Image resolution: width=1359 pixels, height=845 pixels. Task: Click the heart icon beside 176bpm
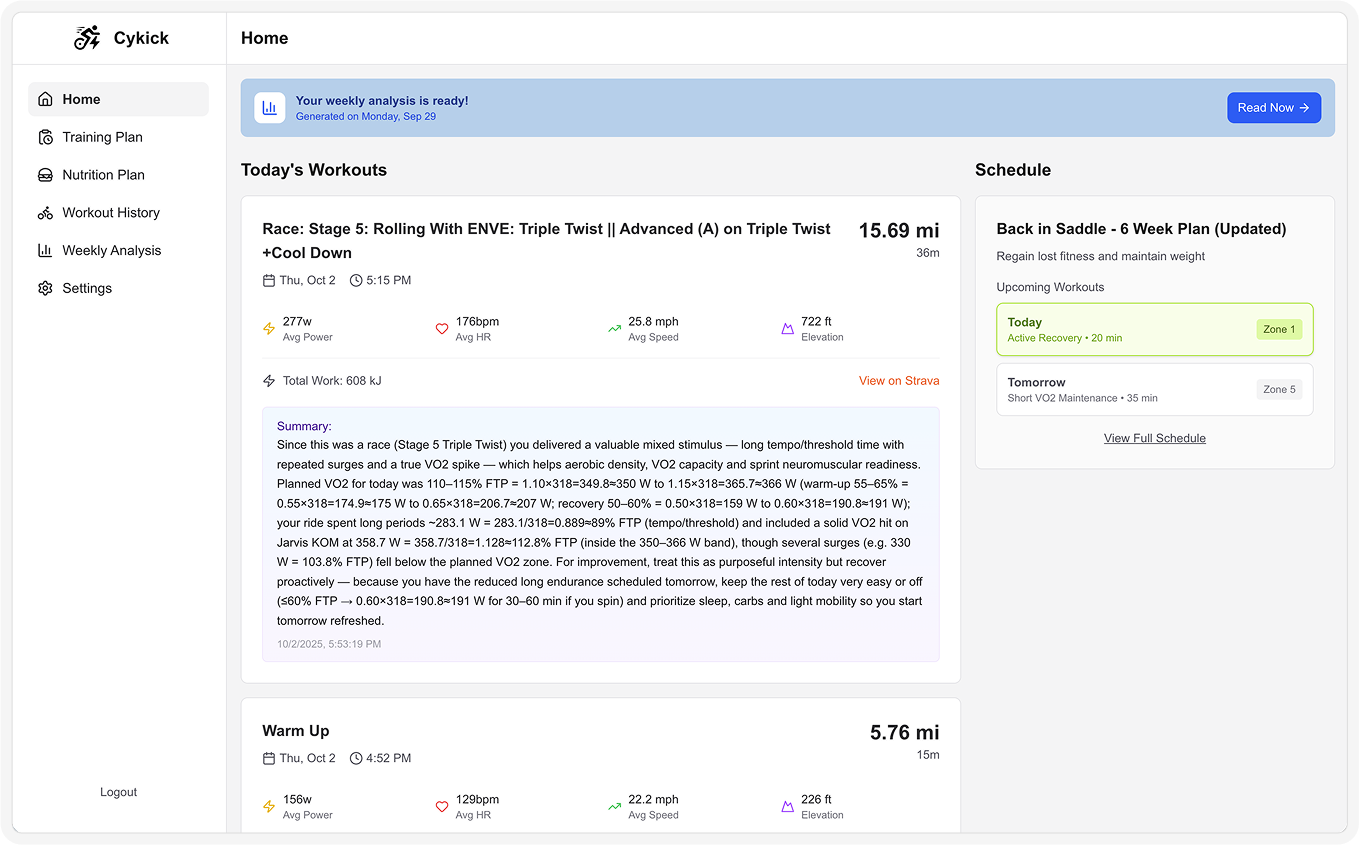point(441,329)
